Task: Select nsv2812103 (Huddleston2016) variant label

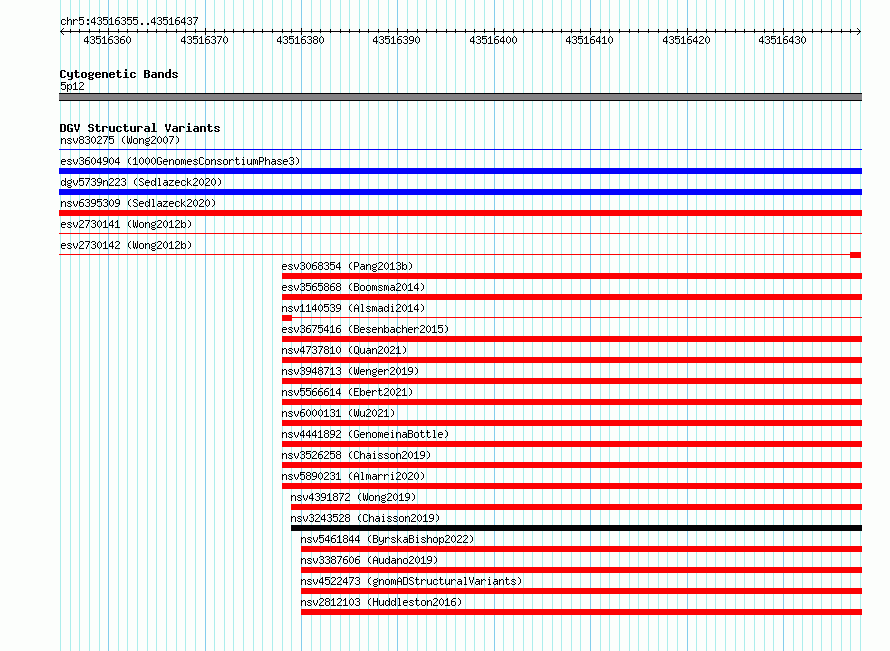Action: pyautogui.click(x=381, y=602)
